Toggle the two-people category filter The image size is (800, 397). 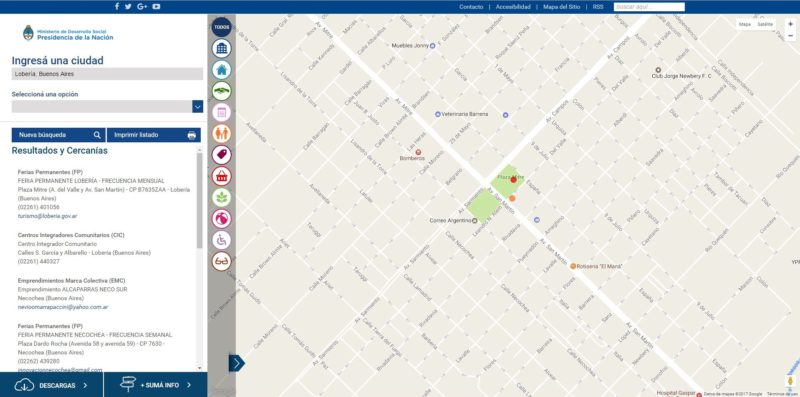(221, 134)
